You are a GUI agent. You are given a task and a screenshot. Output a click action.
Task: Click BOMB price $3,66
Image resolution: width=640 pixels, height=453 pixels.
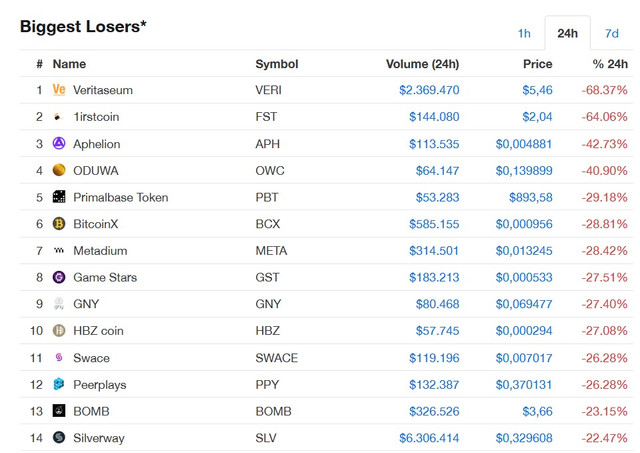pos(538,411)
